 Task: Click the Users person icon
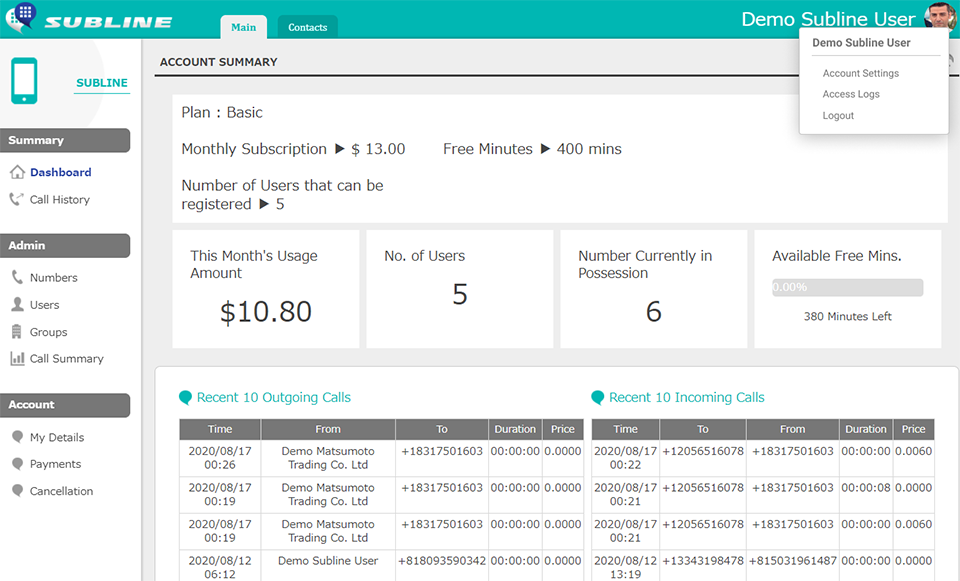tap(17, 304)
